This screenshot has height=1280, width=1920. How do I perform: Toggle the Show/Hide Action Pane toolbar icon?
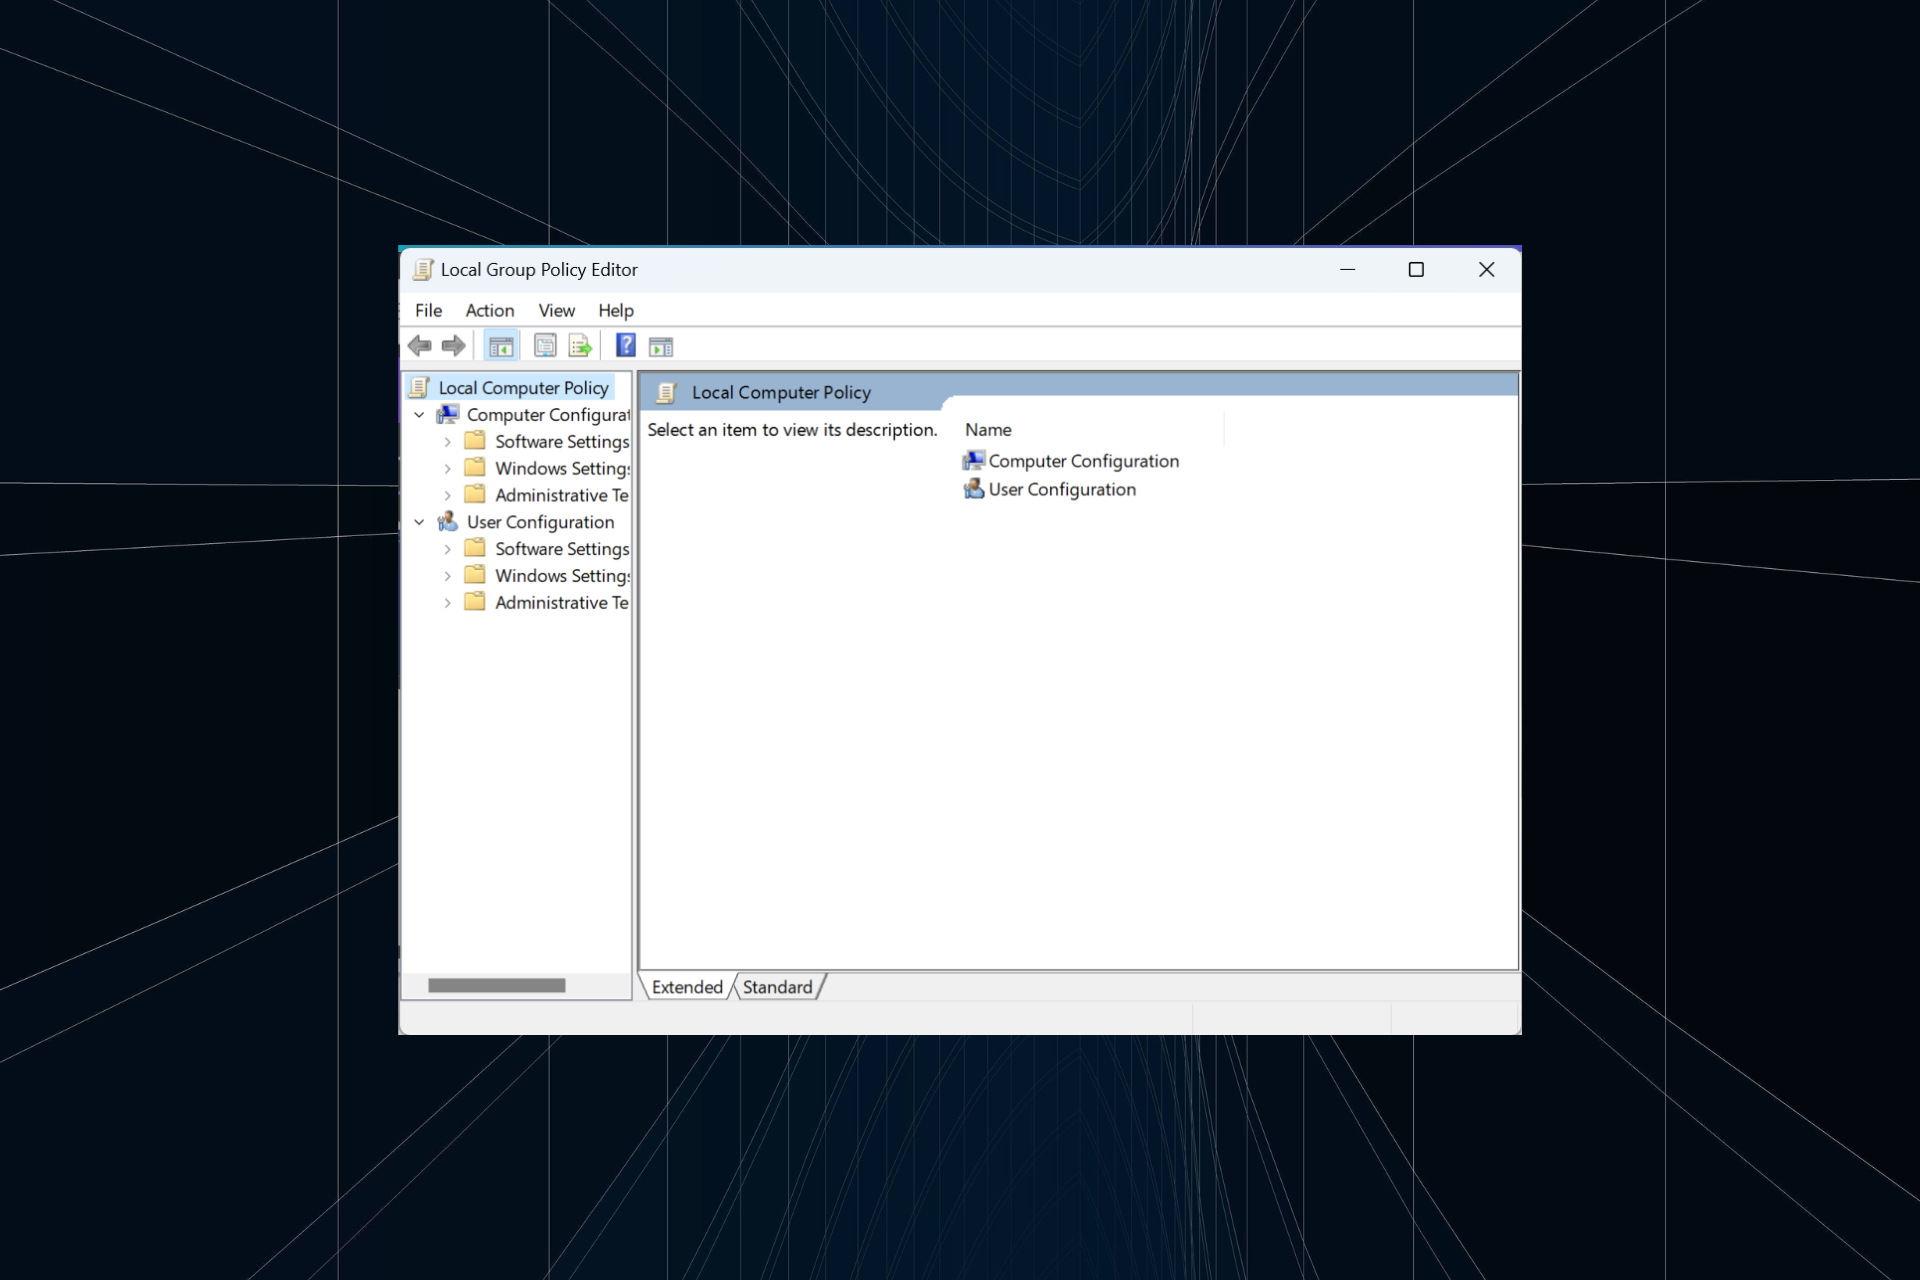pos(660,345)
